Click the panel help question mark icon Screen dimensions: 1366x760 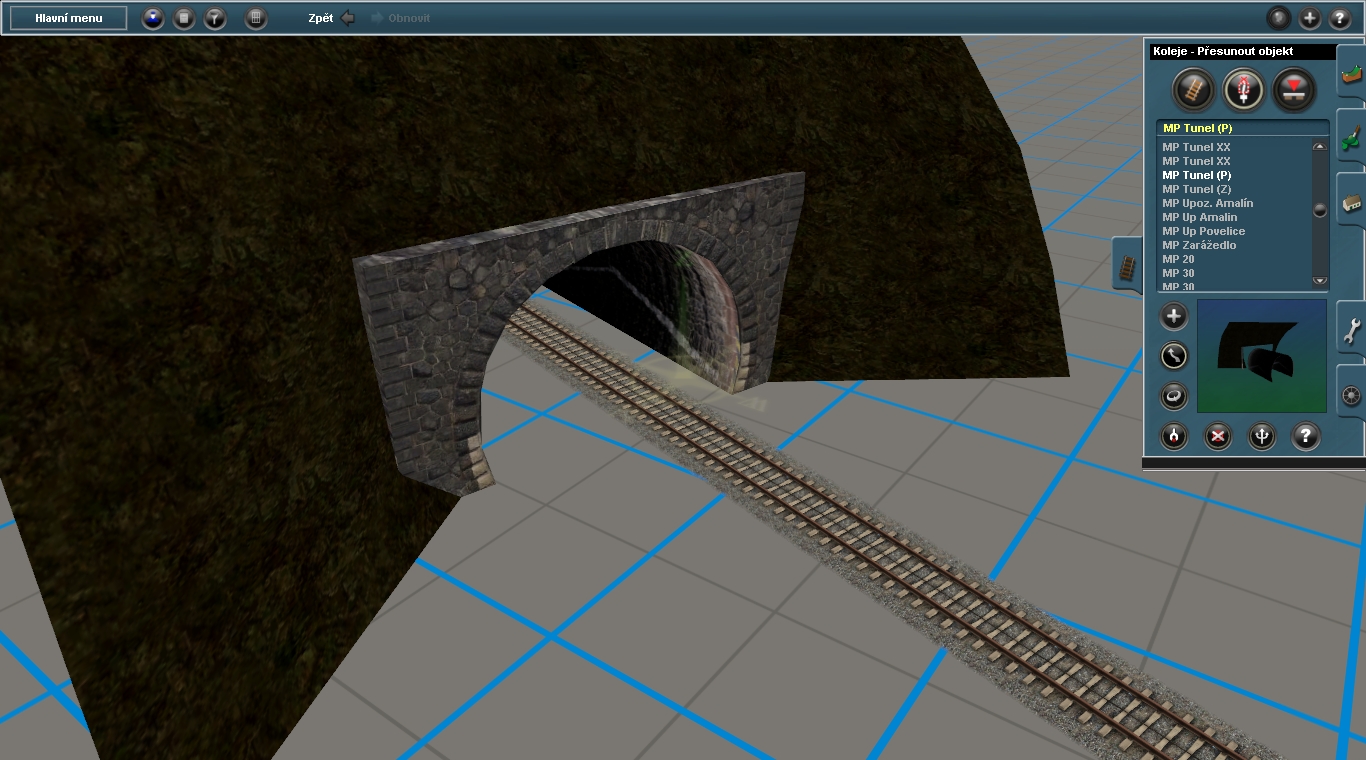1305,436
